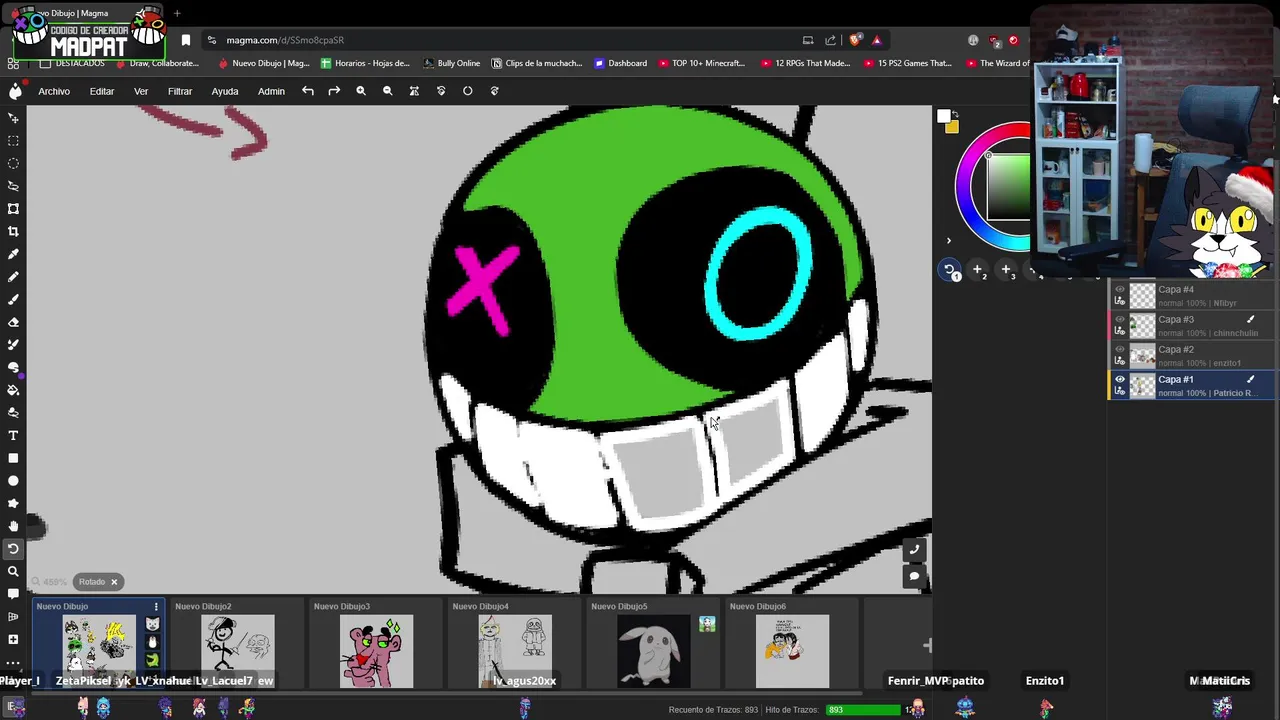Viewport: 1280px width, 720px height.
Task: Open the Filtrar menu
Action: coord(180,91)
